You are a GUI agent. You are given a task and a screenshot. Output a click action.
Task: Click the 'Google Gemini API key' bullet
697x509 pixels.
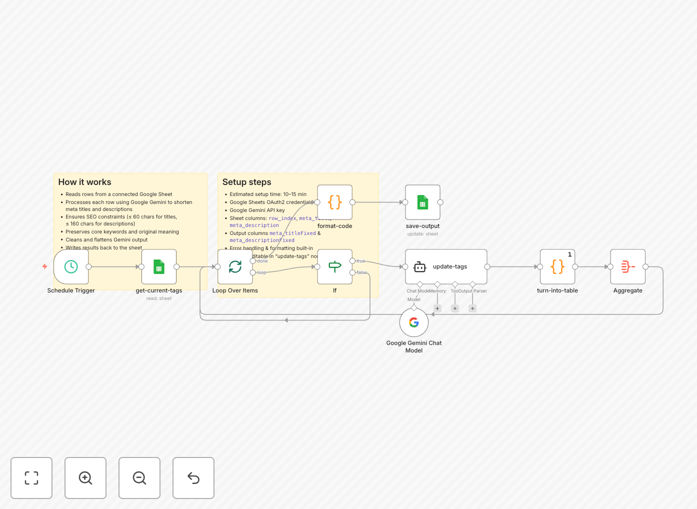(x=257, y=210)
